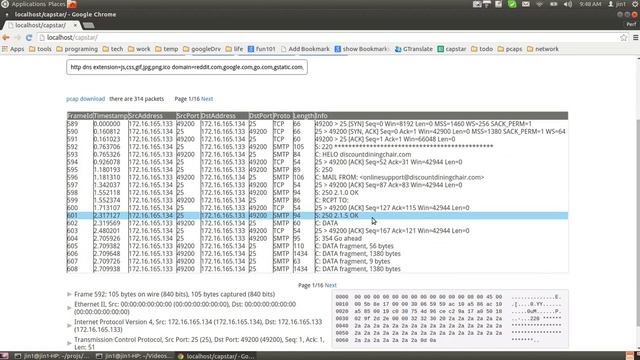The height and width of the screenshot is (360, 640).
Task: Click the Proto column header
Action: point(282,116)
